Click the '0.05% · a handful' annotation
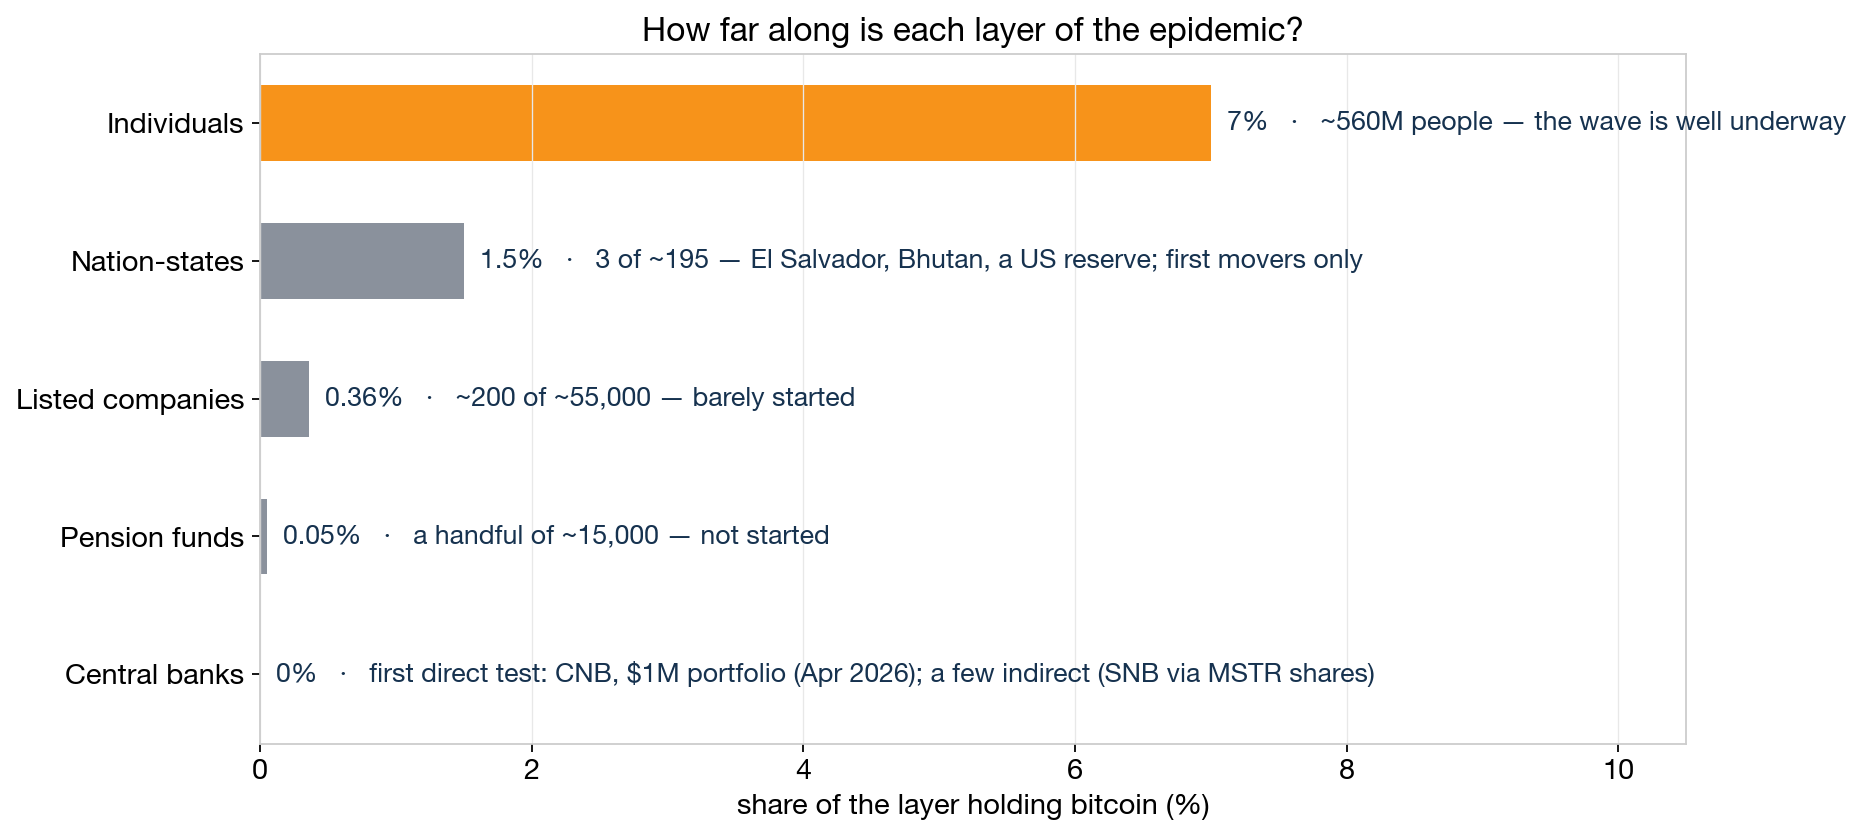1862x836 pixels. (x=556, y=536)
